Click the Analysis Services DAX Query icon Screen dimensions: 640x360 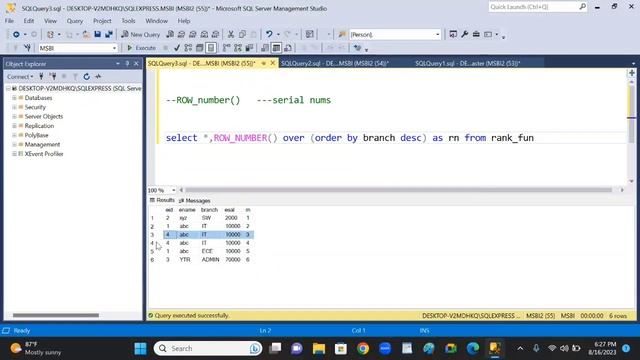coord(216,34)
